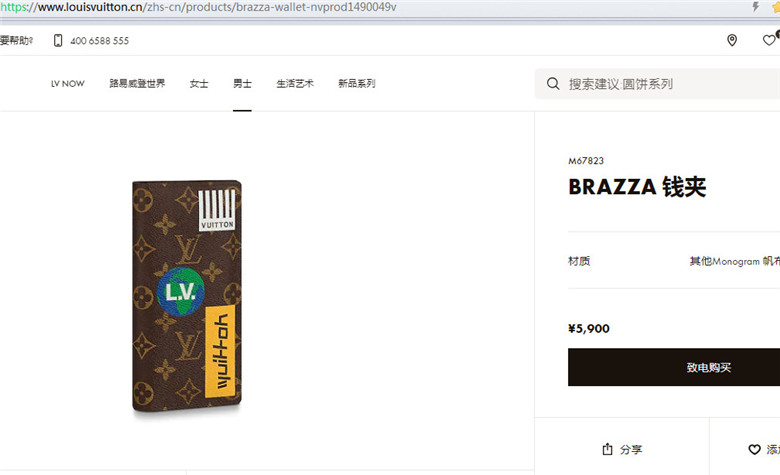This screenshot has height=475, width=780.
Task: Click the star bookmark icon in address bar
Action: click(776, 7)
